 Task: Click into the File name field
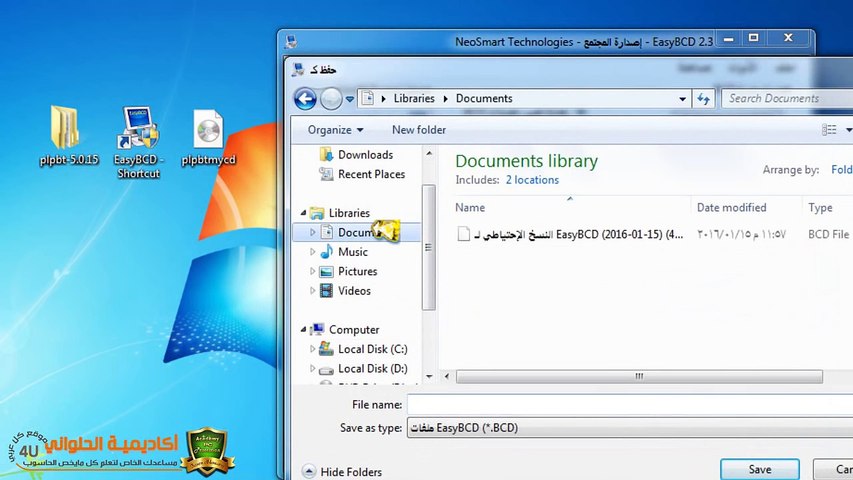coord(630,405)
